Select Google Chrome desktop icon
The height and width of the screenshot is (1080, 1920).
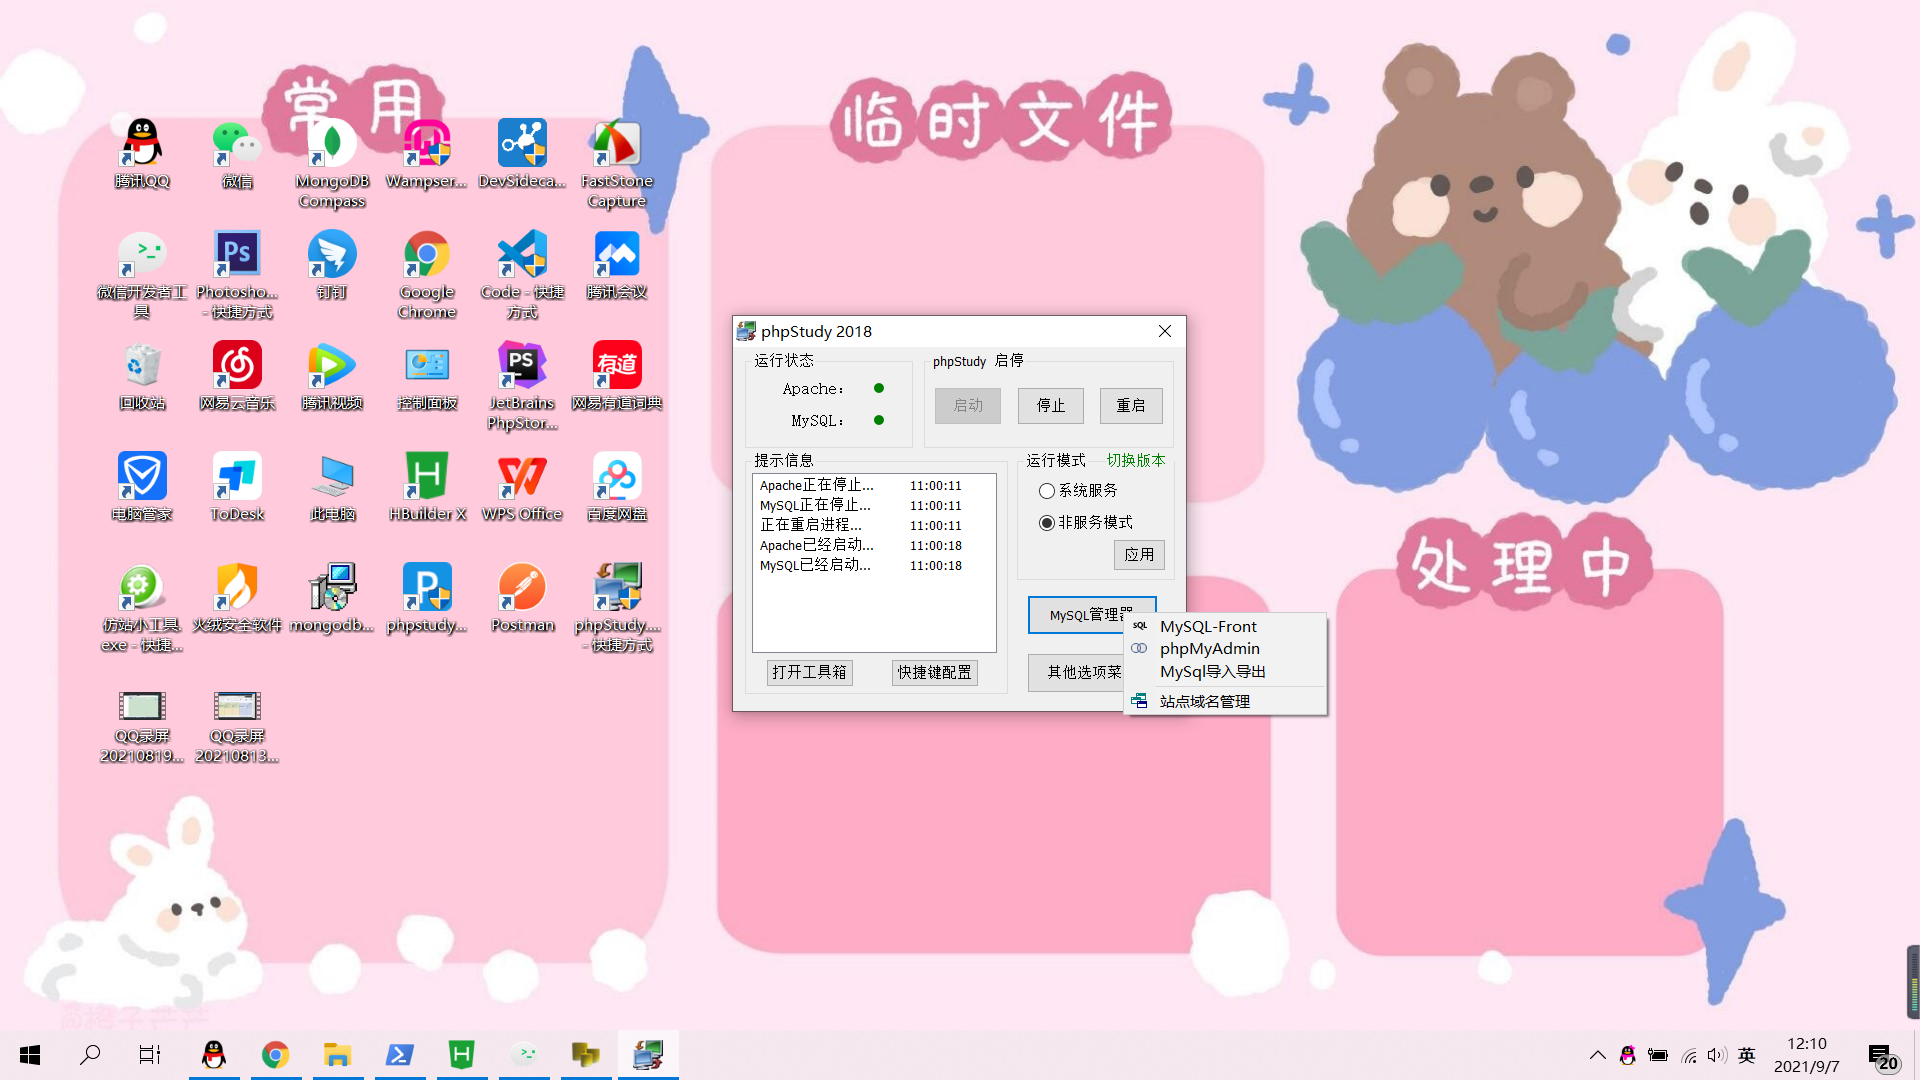coord(427,275)
